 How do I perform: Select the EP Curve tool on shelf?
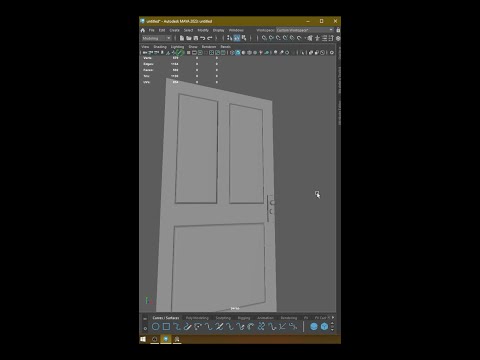(177, 327)
